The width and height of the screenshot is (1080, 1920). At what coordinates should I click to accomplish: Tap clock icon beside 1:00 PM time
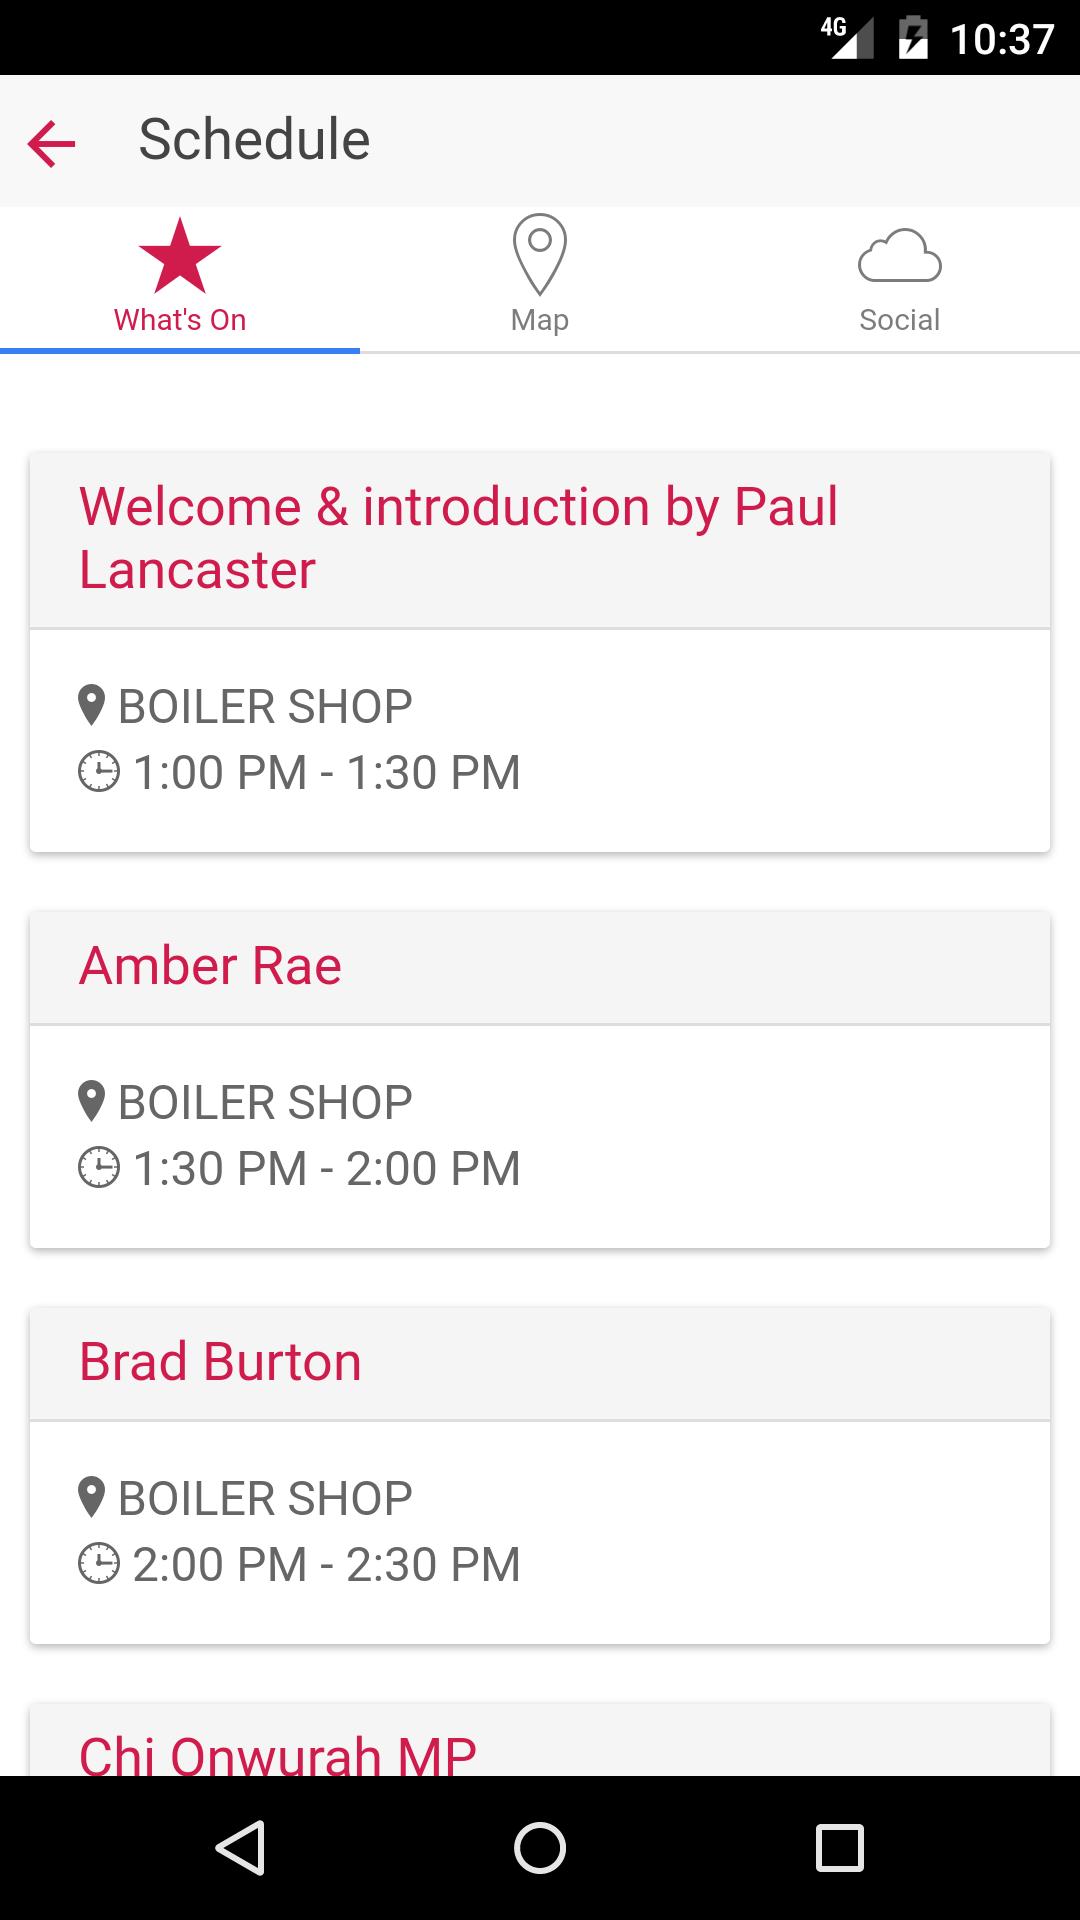point(99,772)
